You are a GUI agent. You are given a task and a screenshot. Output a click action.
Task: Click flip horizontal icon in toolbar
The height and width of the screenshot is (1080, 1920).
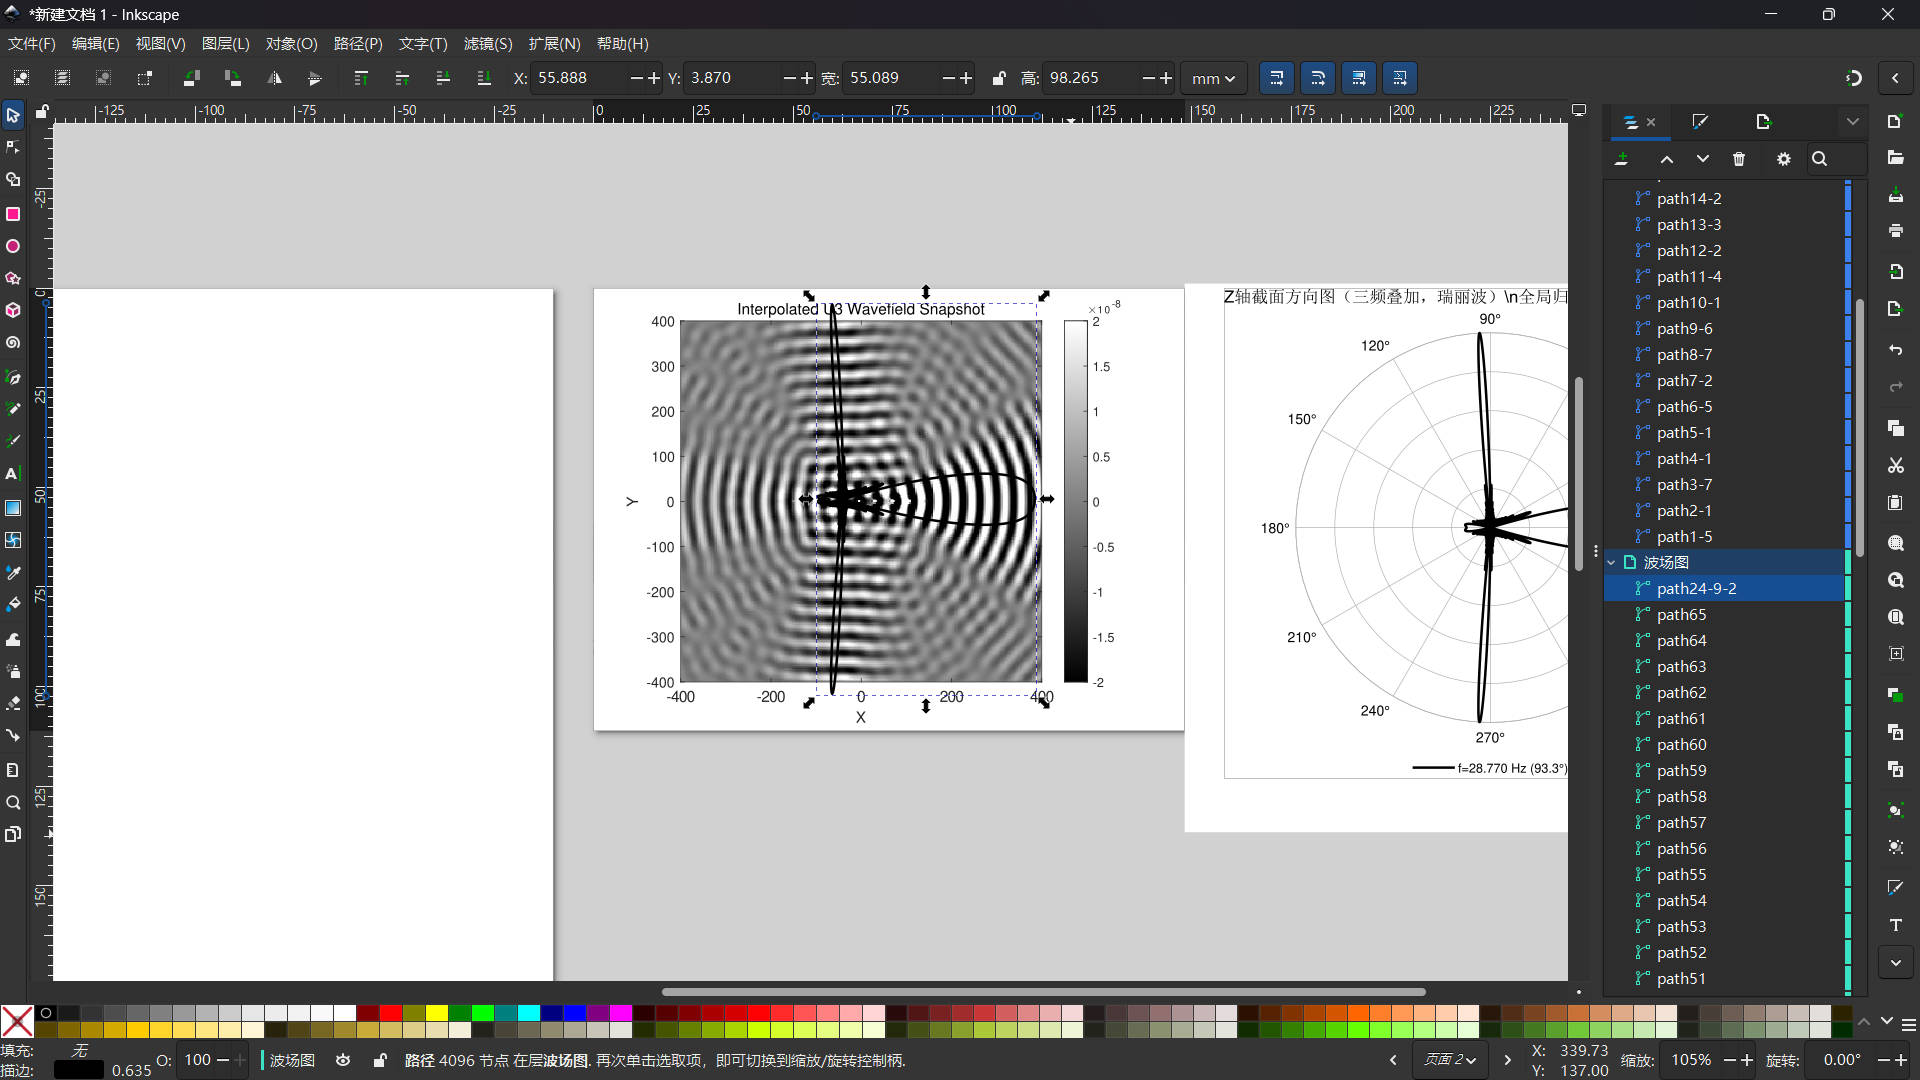[x=274, y=78]
